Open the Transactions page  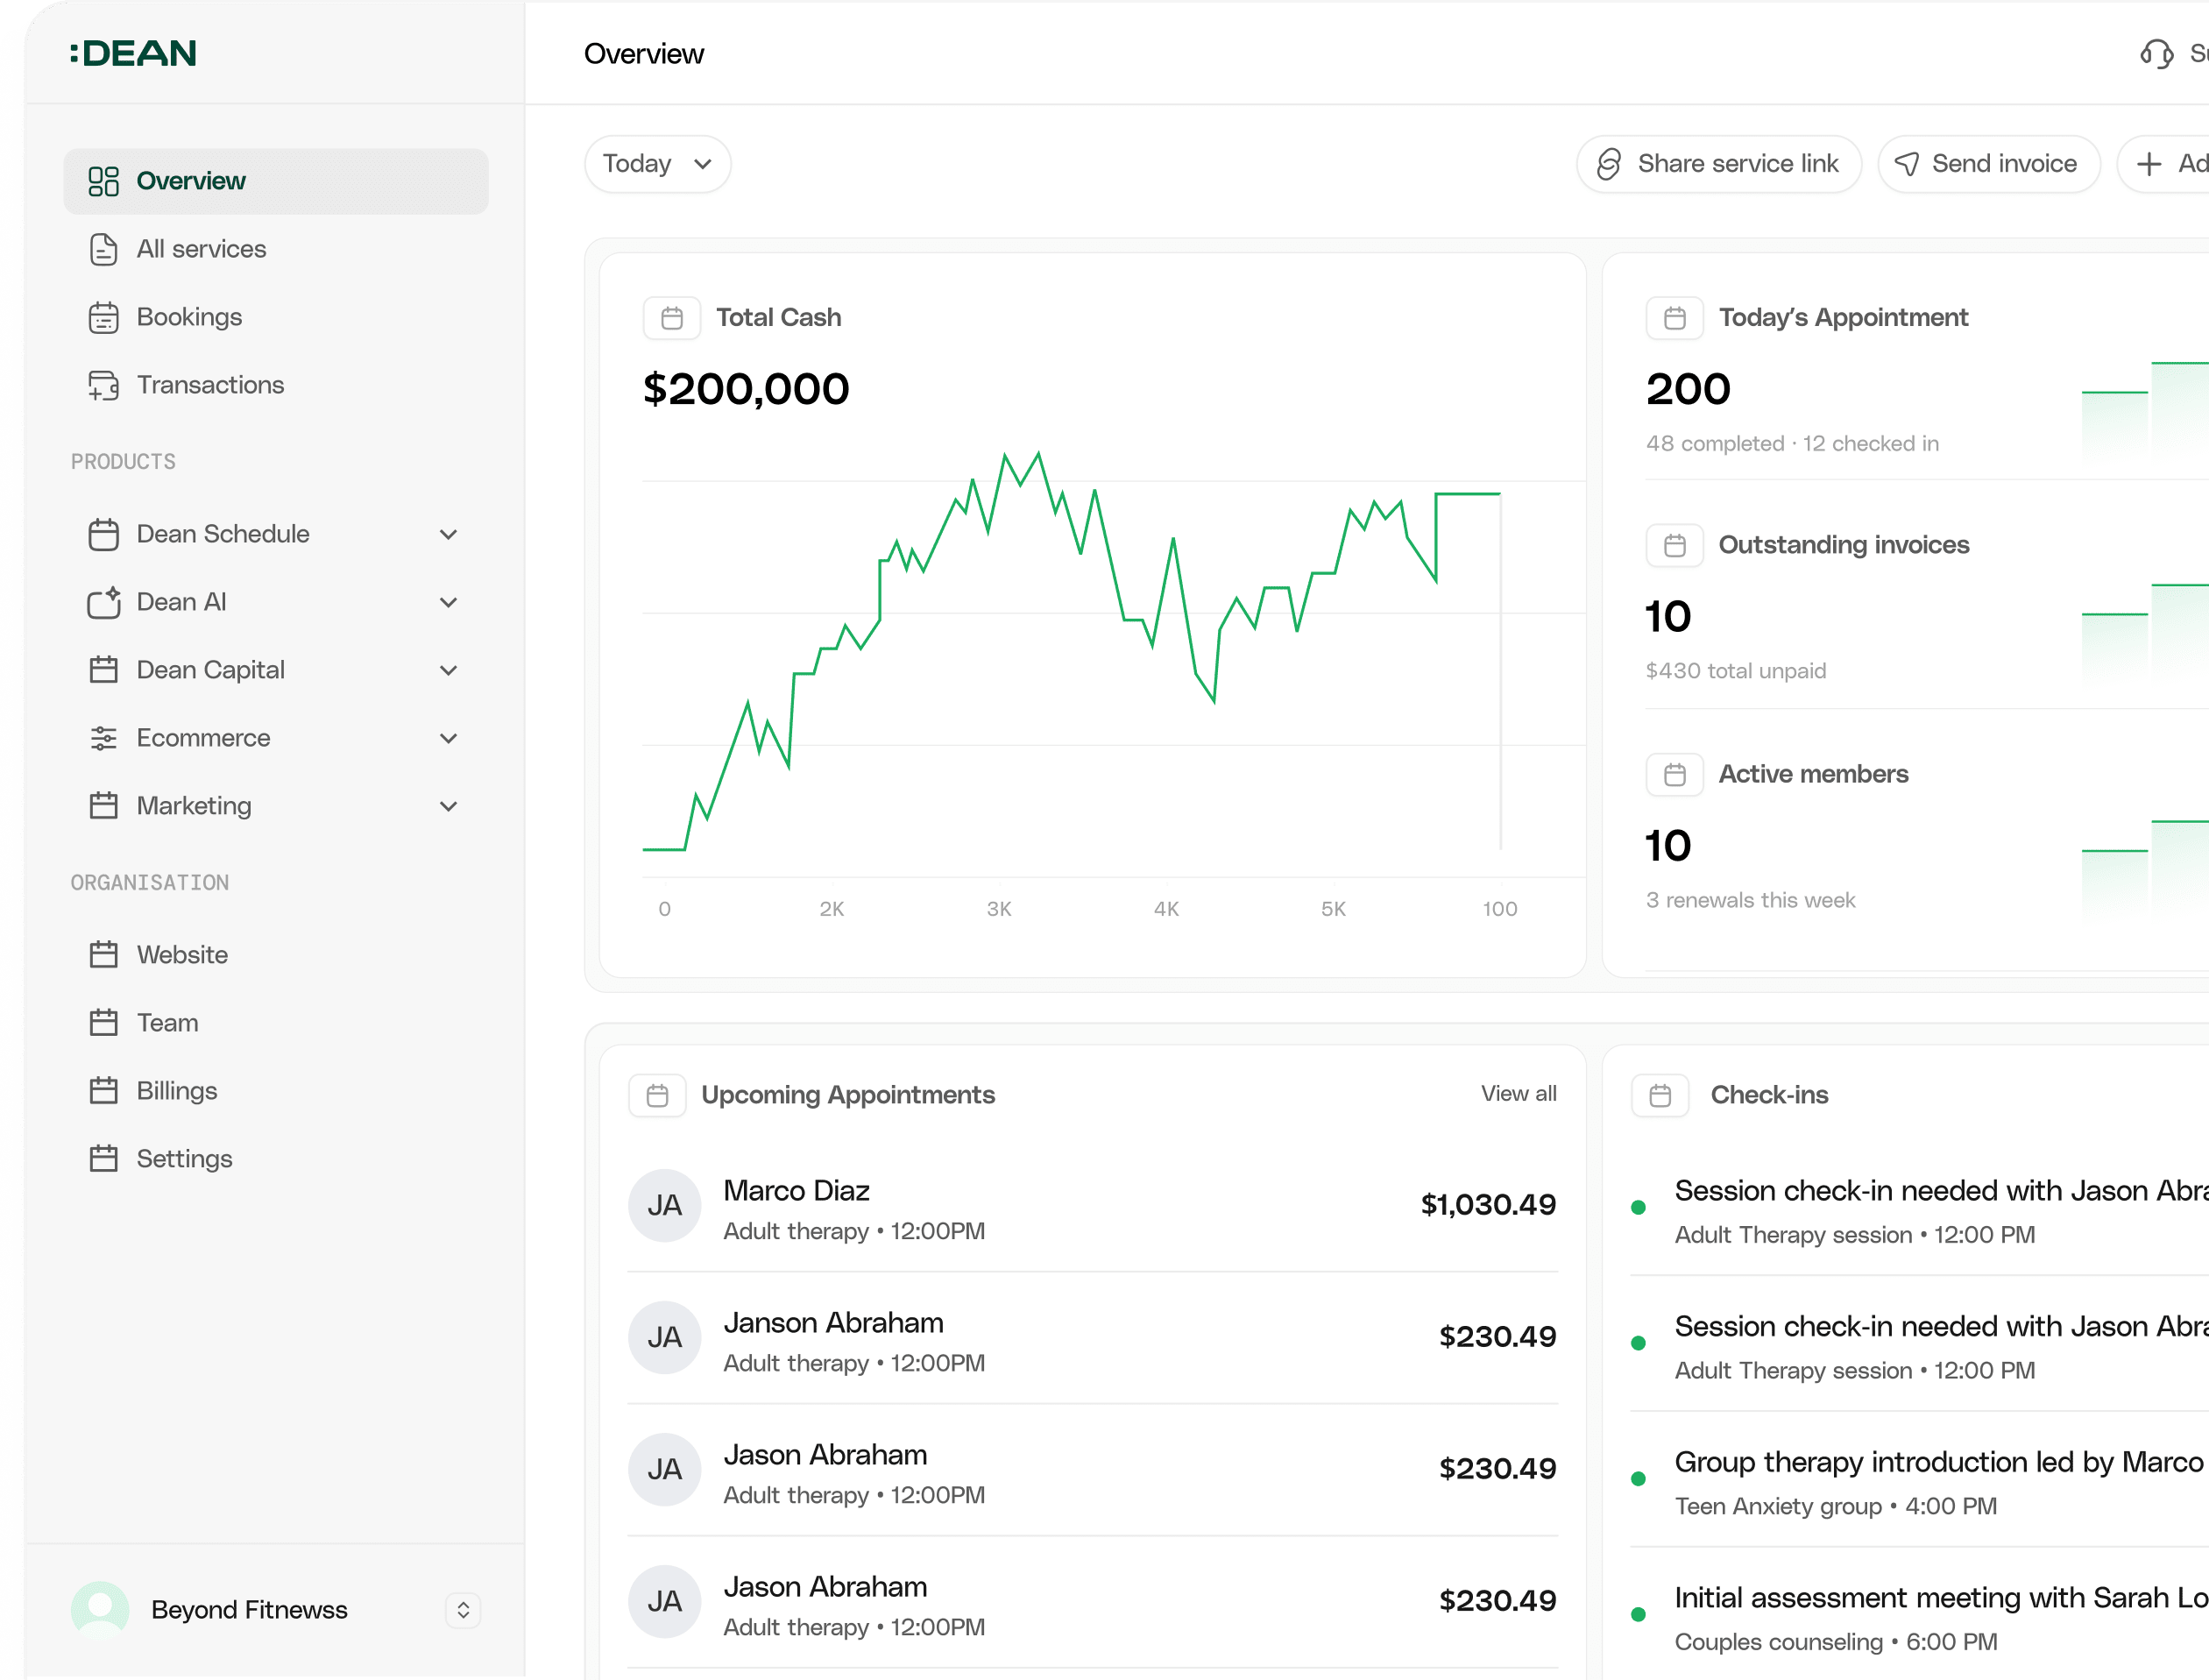point(276,385)
